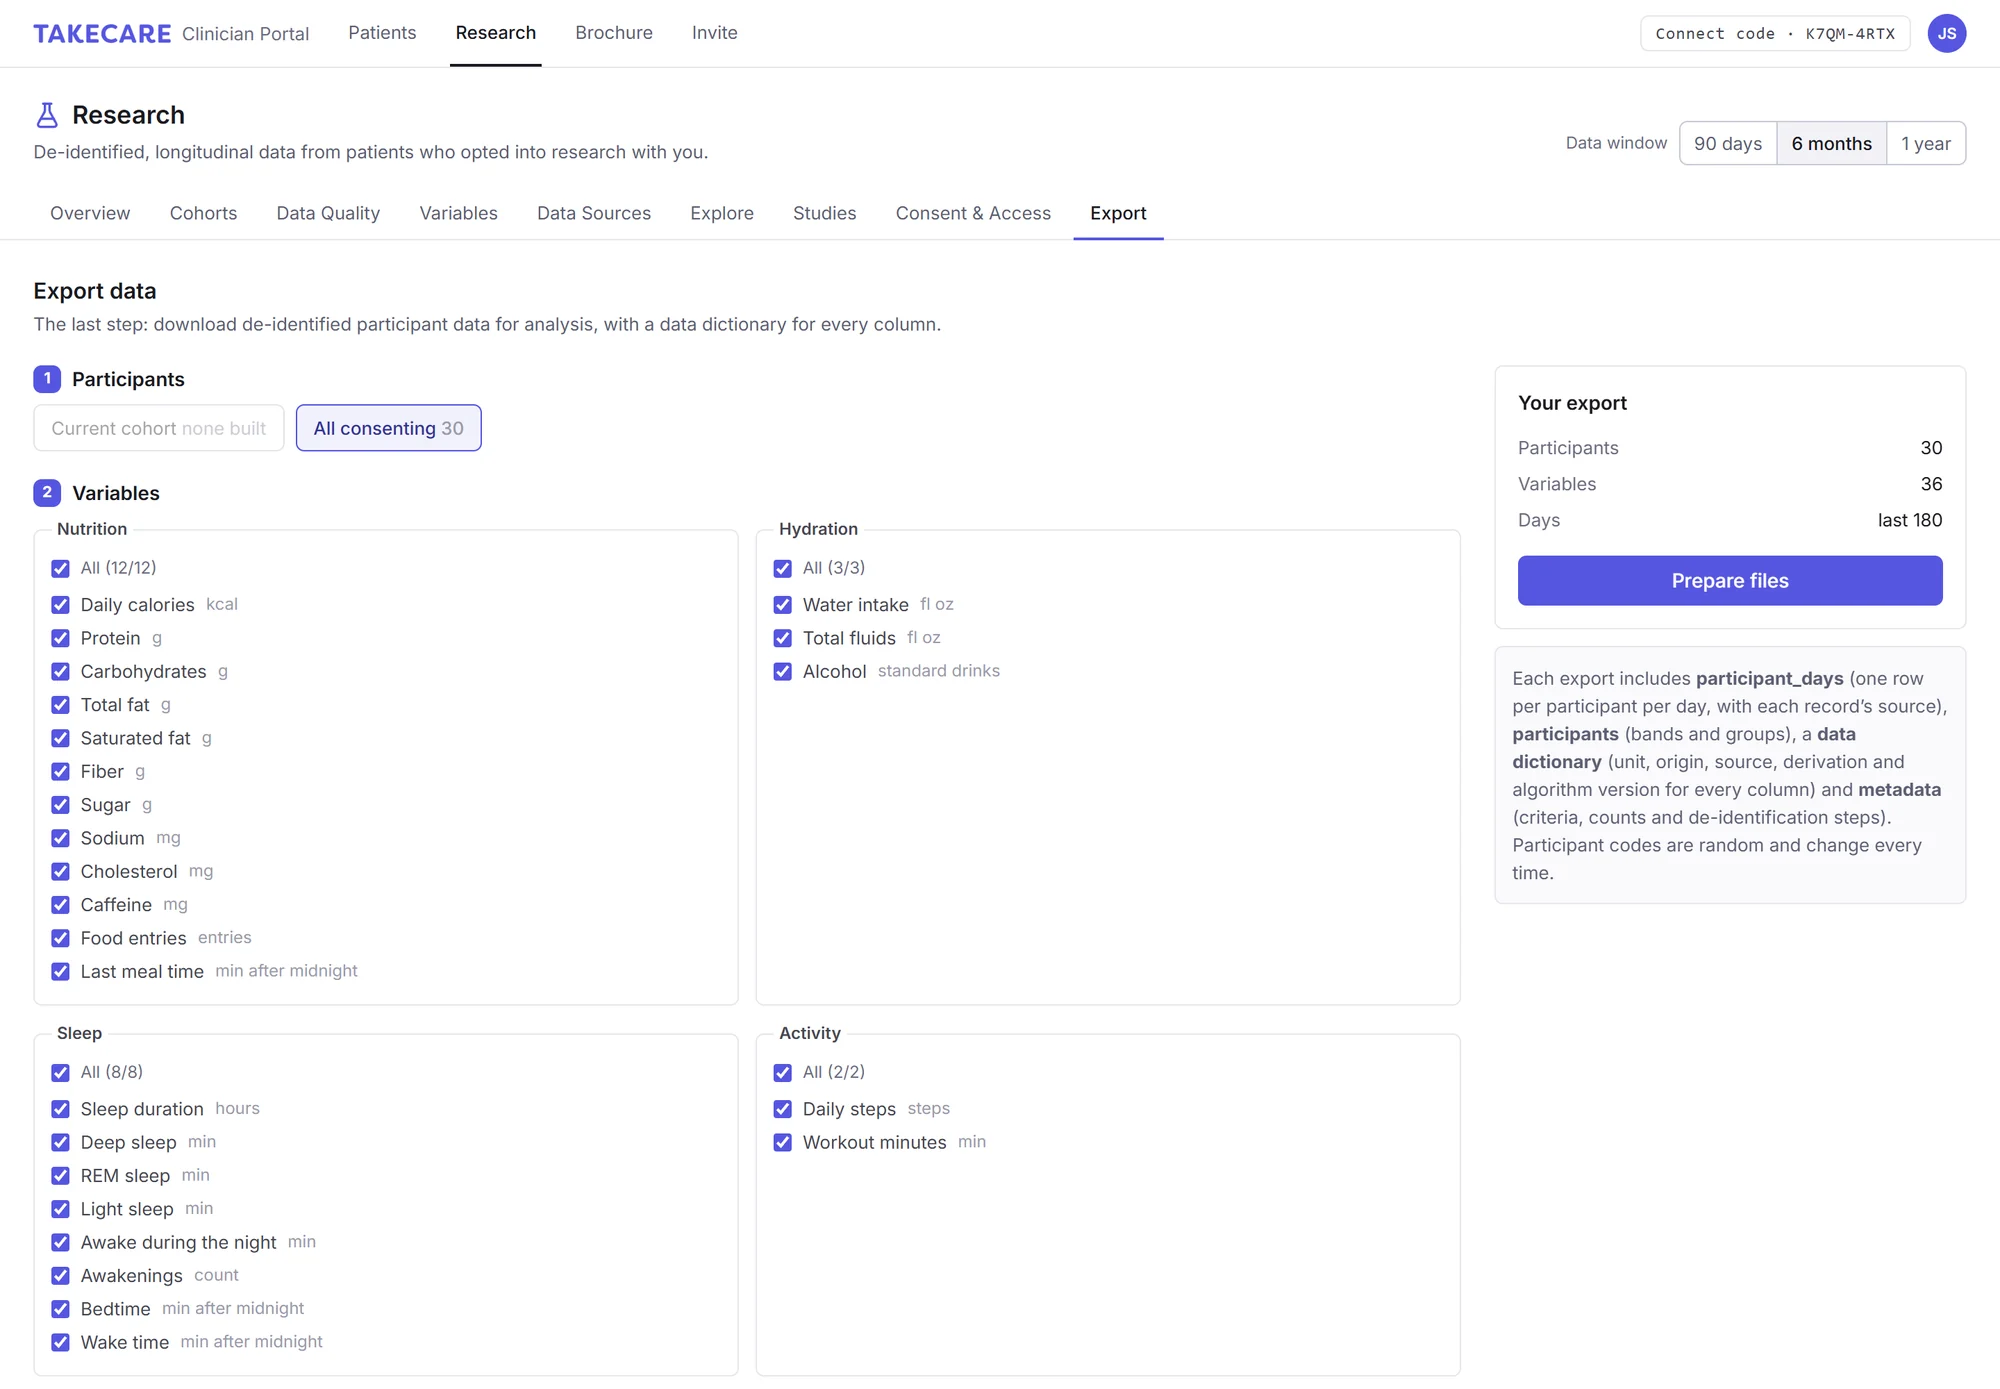Click the TAKECARE logo
This screenshot has height=1389, width=2000.
pos(102,33)
